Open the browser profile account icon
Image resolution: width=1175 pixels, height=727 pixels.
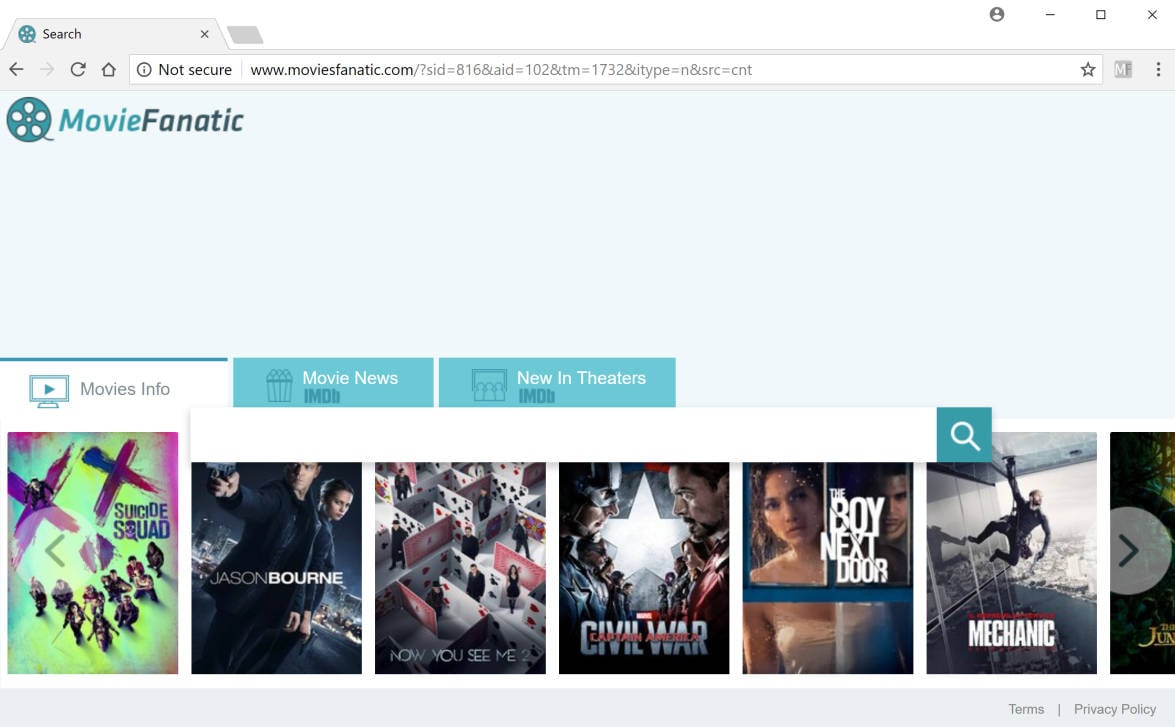996,14
